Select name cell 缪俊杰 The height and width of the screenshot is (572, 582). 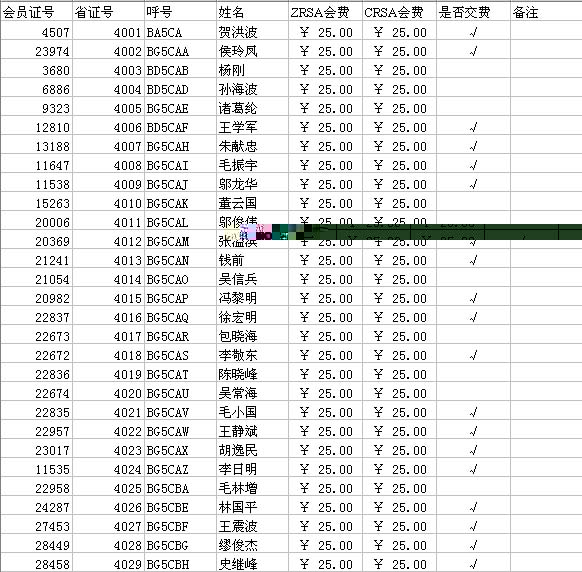pyautogui.click(x=252, y=543)
